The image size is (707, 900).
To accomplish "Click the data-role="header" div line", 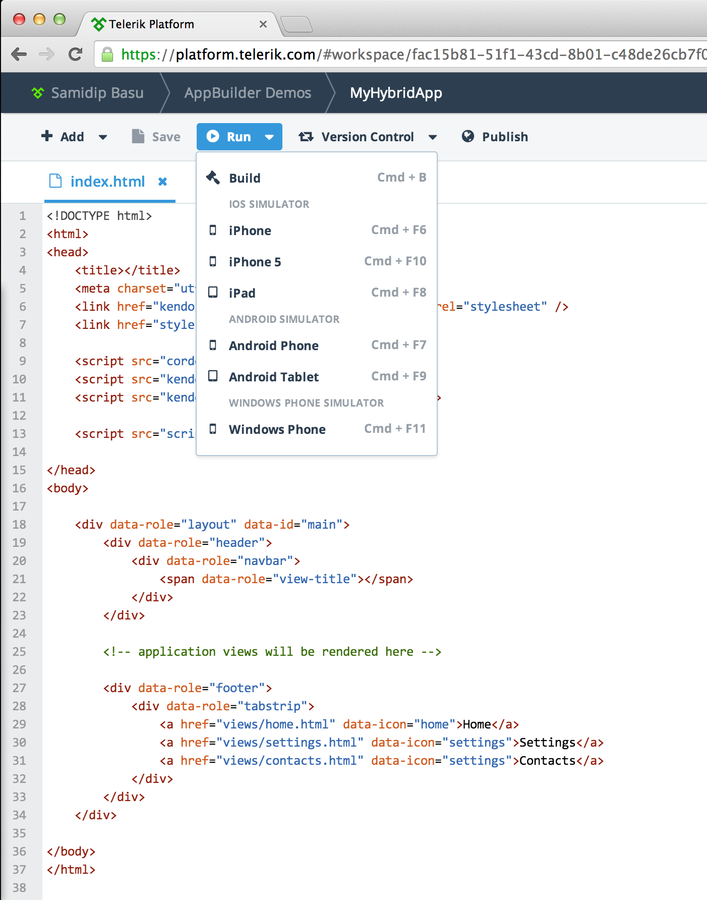I will [188, 542].
